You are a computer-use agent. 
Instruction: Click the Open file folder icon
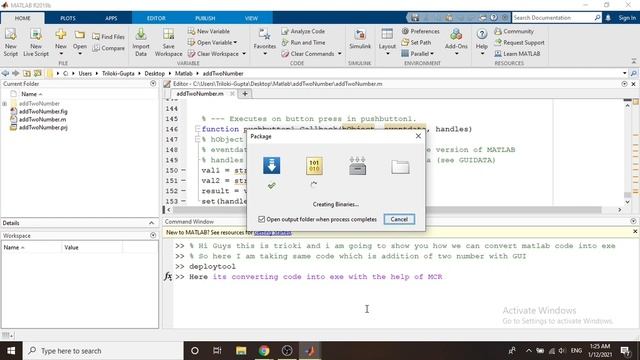click(x=80, y=36)
